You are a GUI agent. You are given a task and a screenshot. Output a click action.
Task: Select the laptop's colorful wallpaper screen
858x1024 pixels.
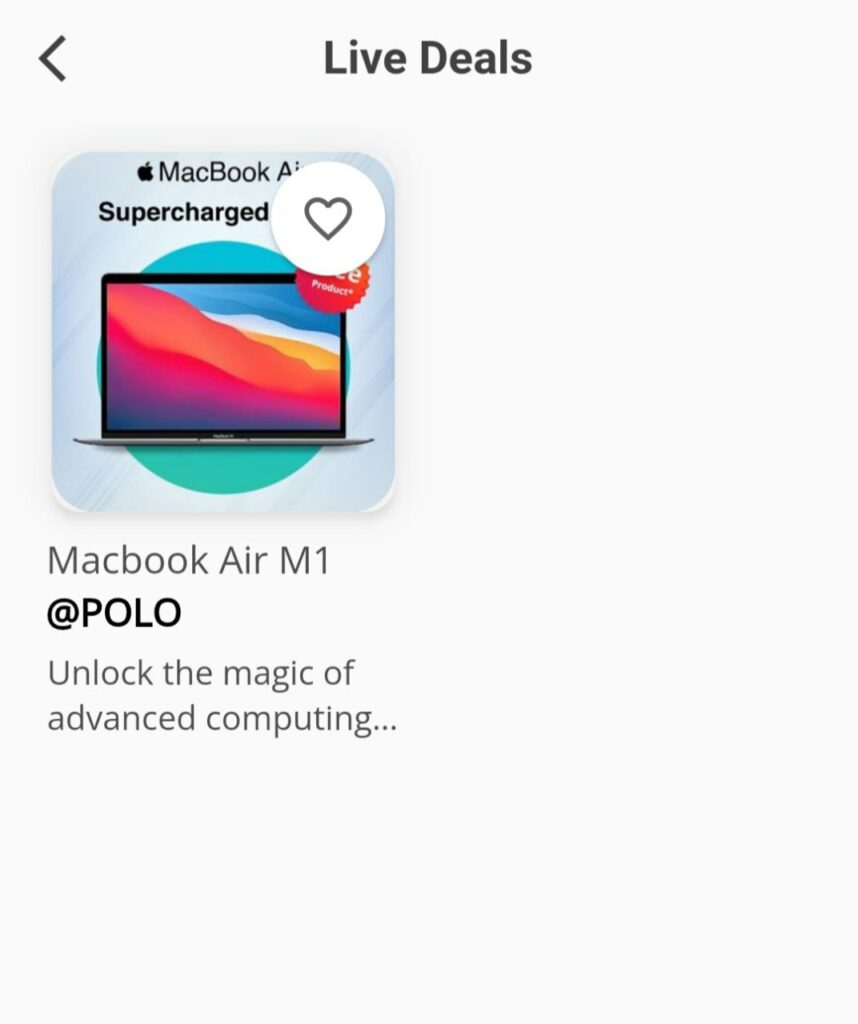pyautogui.click(x=223, y=356)
